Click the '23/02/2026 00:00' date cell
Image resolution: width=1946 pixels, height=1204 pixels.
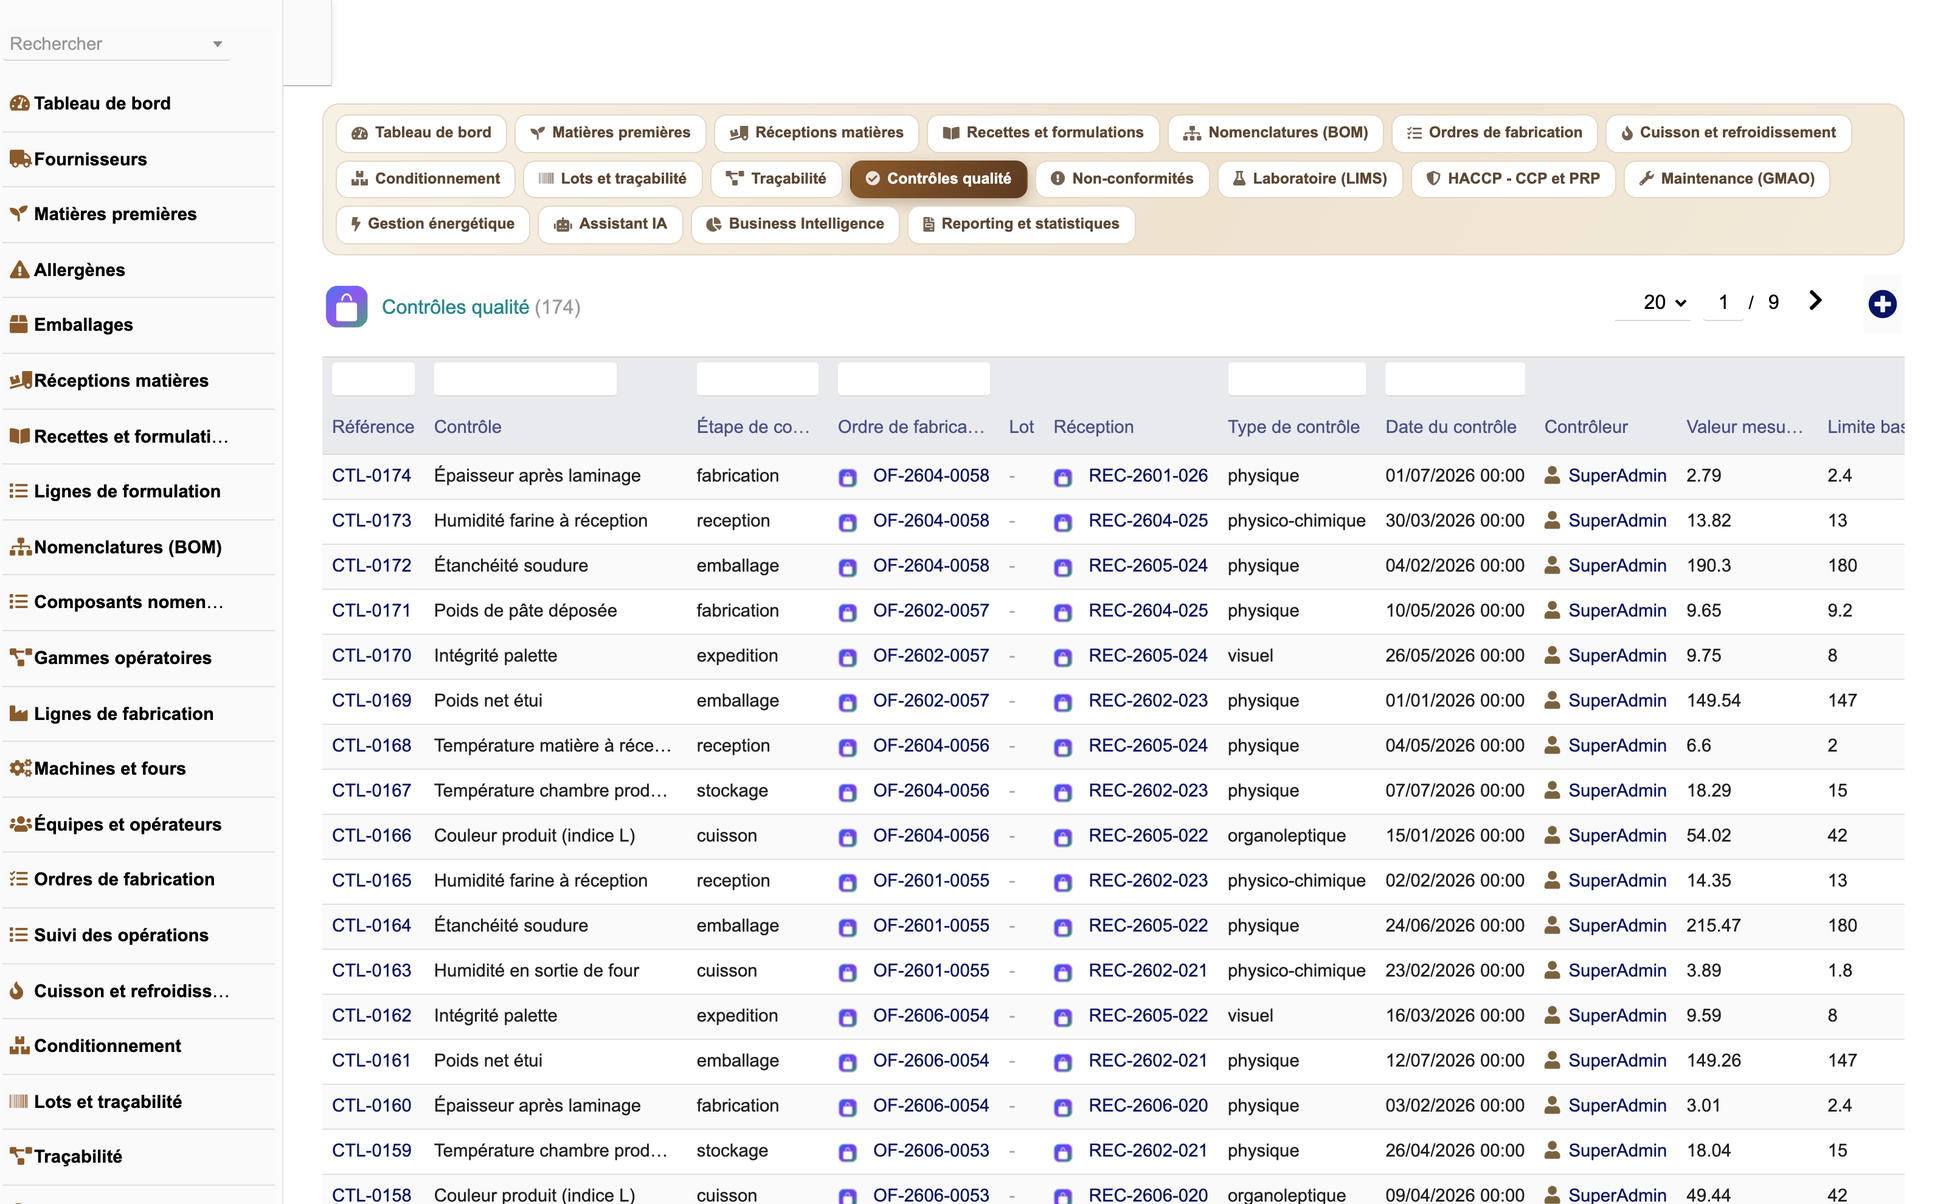coord(1454,971)
